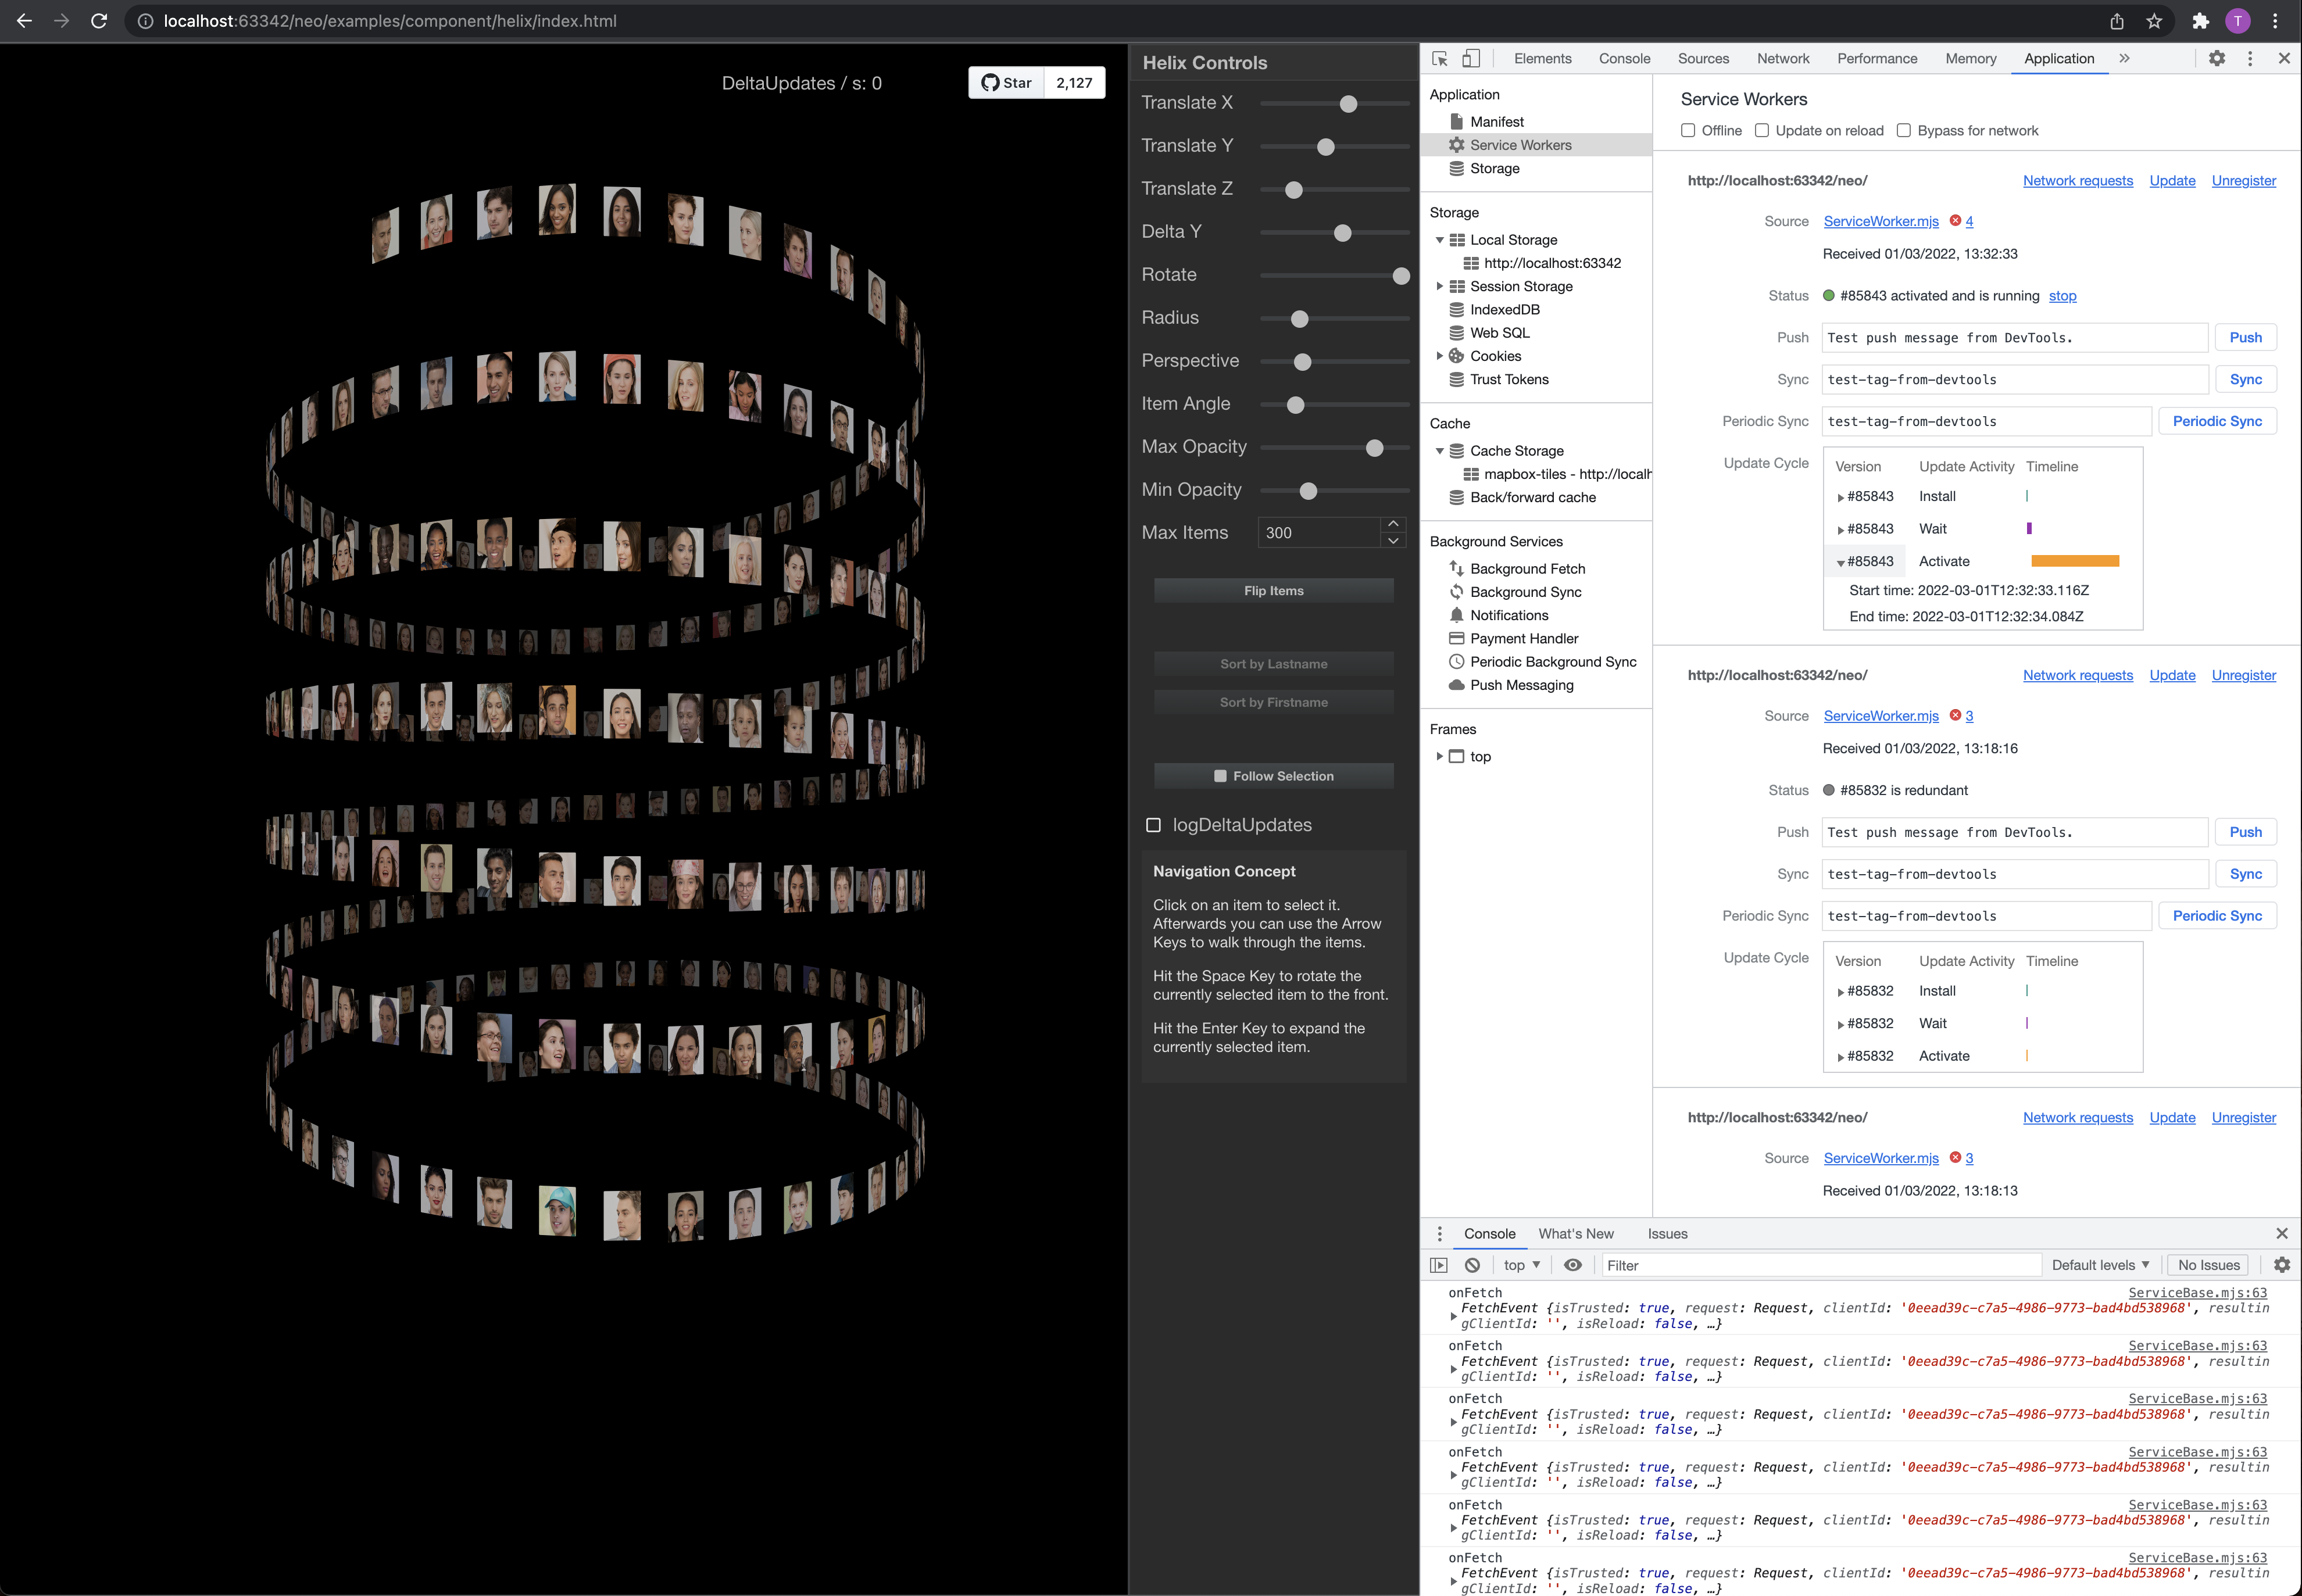Switch to the Network tab
Screen dimensions: 2302x1596
1783,59
